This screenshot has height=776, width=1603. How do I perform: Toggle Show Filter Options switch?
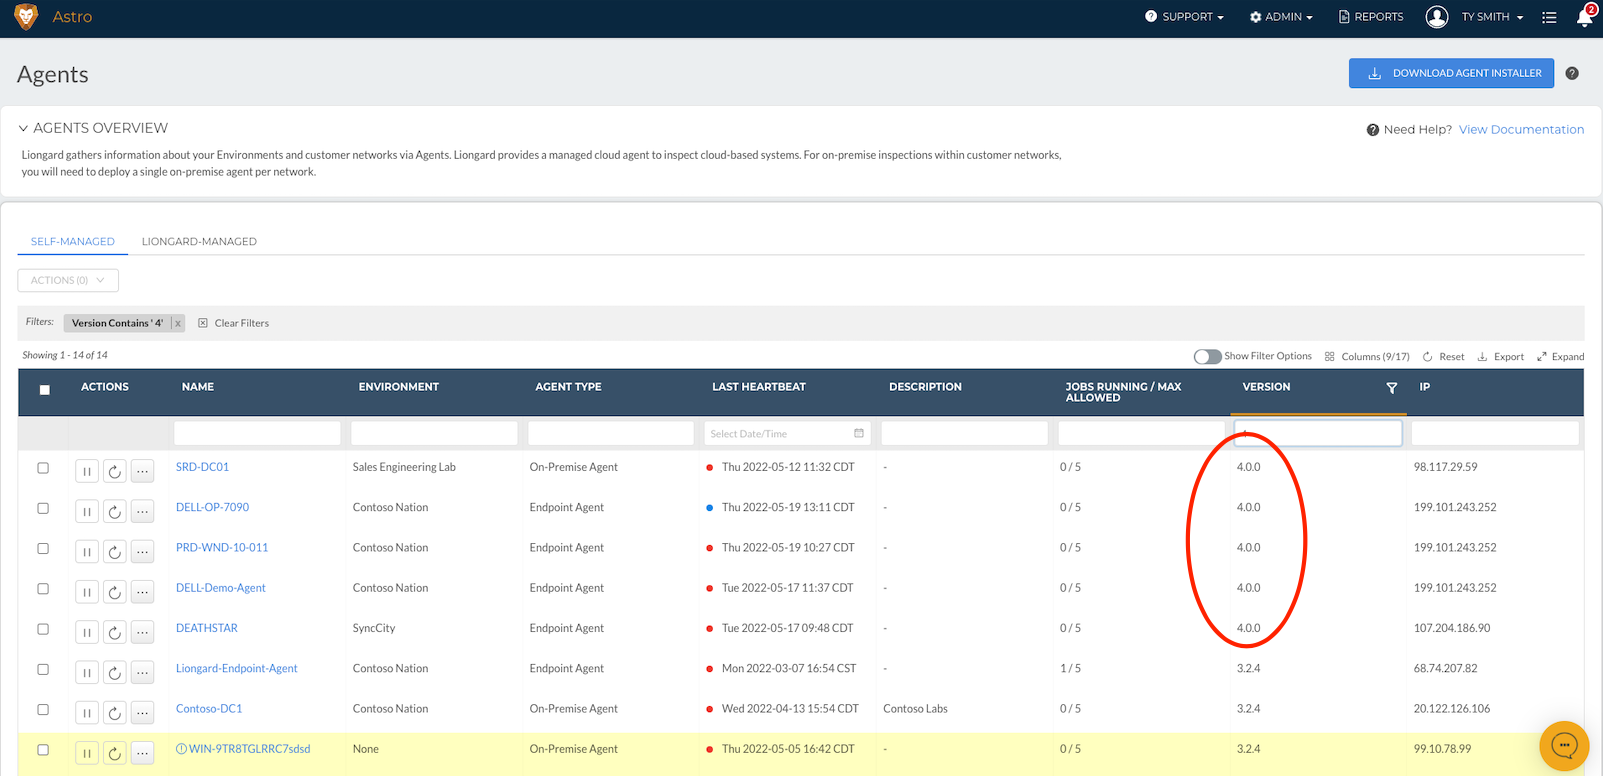1207,357
